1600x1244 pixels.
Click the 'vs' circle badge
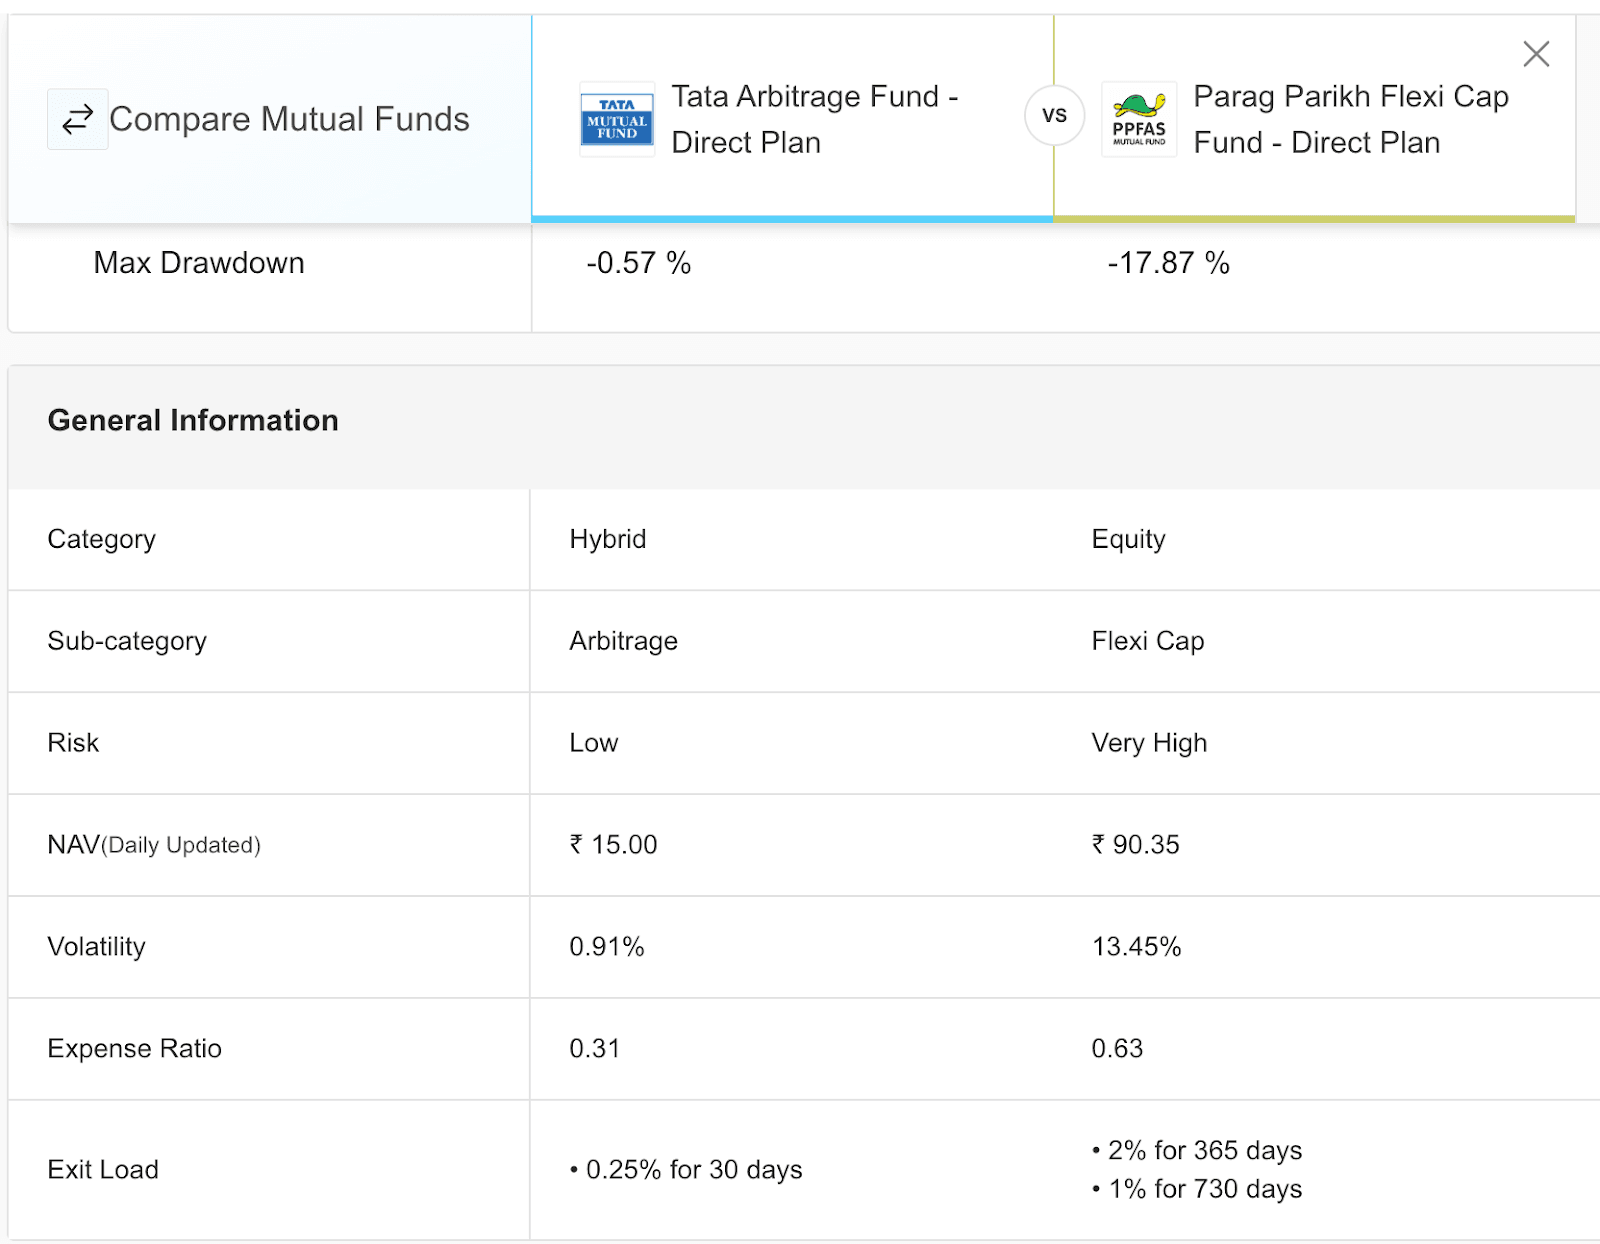pos(1054,116)
